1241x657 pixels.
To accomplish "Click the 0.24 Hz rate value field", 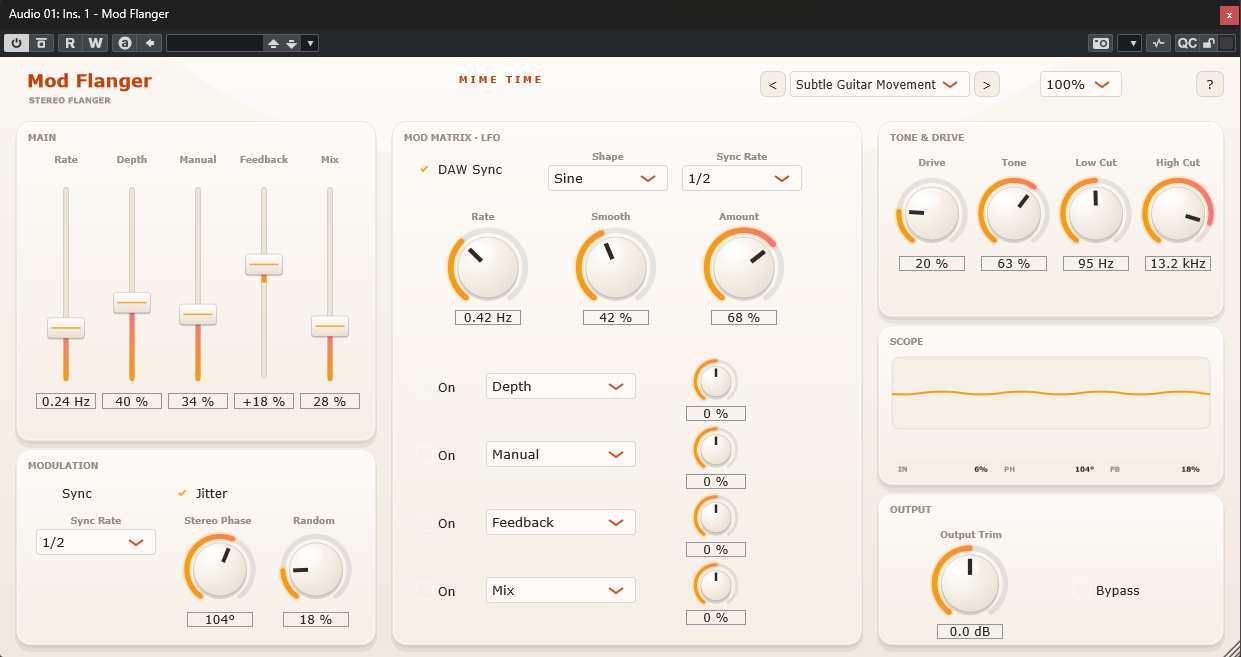I will (x=66, y=401).
